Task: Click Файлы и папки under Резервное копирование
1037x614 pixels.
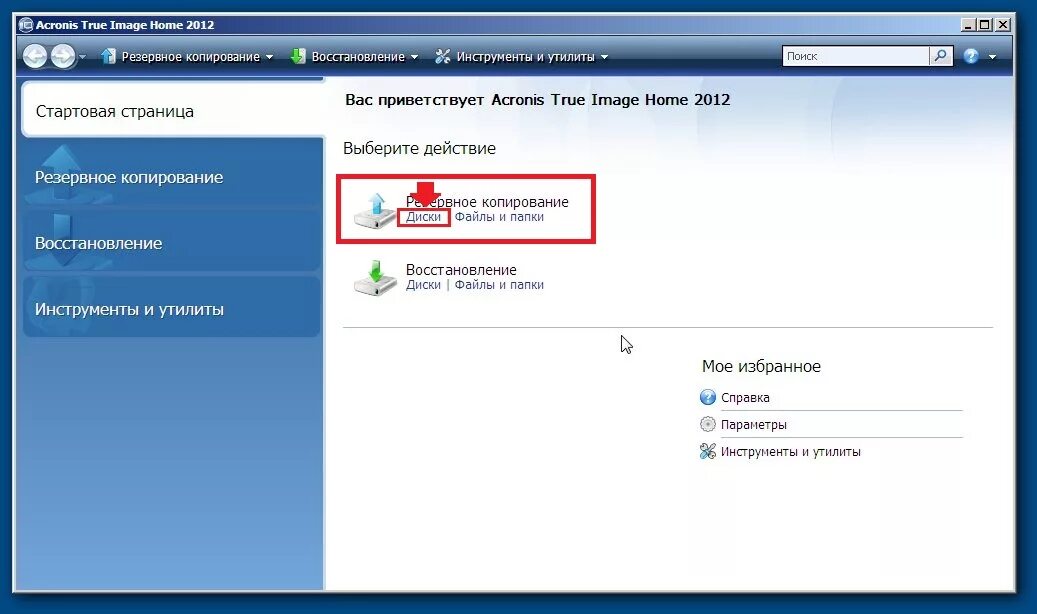Action: (499, 217)
